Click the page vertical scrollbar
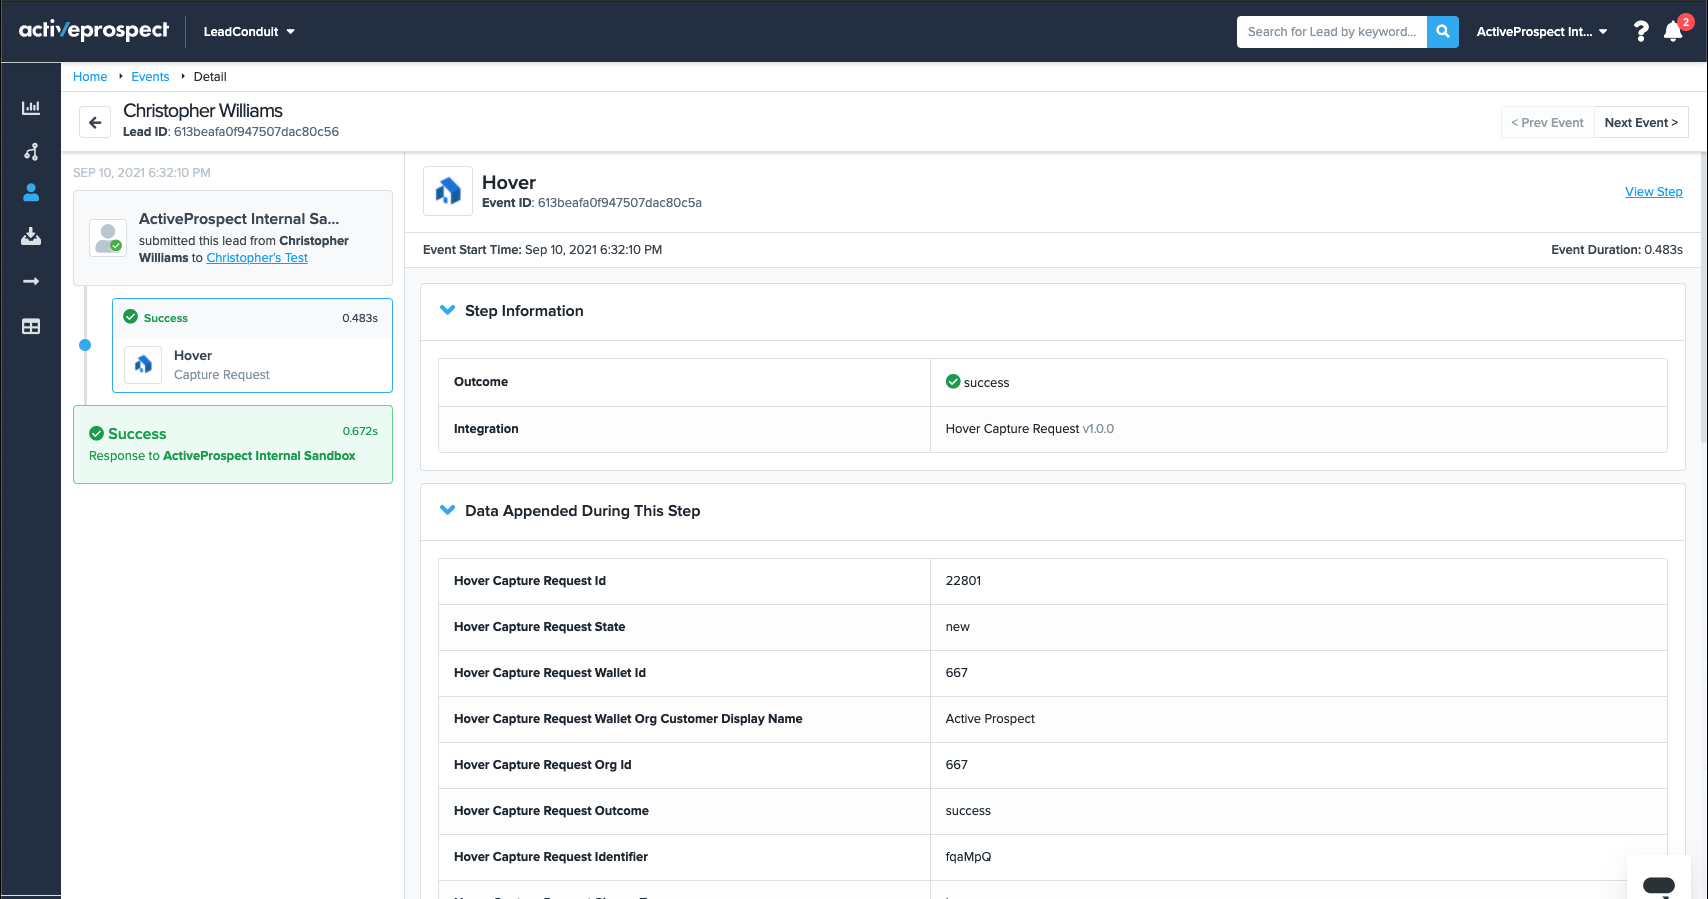This screenshot has width=1708, height=899. click(x=1703, y=297)
